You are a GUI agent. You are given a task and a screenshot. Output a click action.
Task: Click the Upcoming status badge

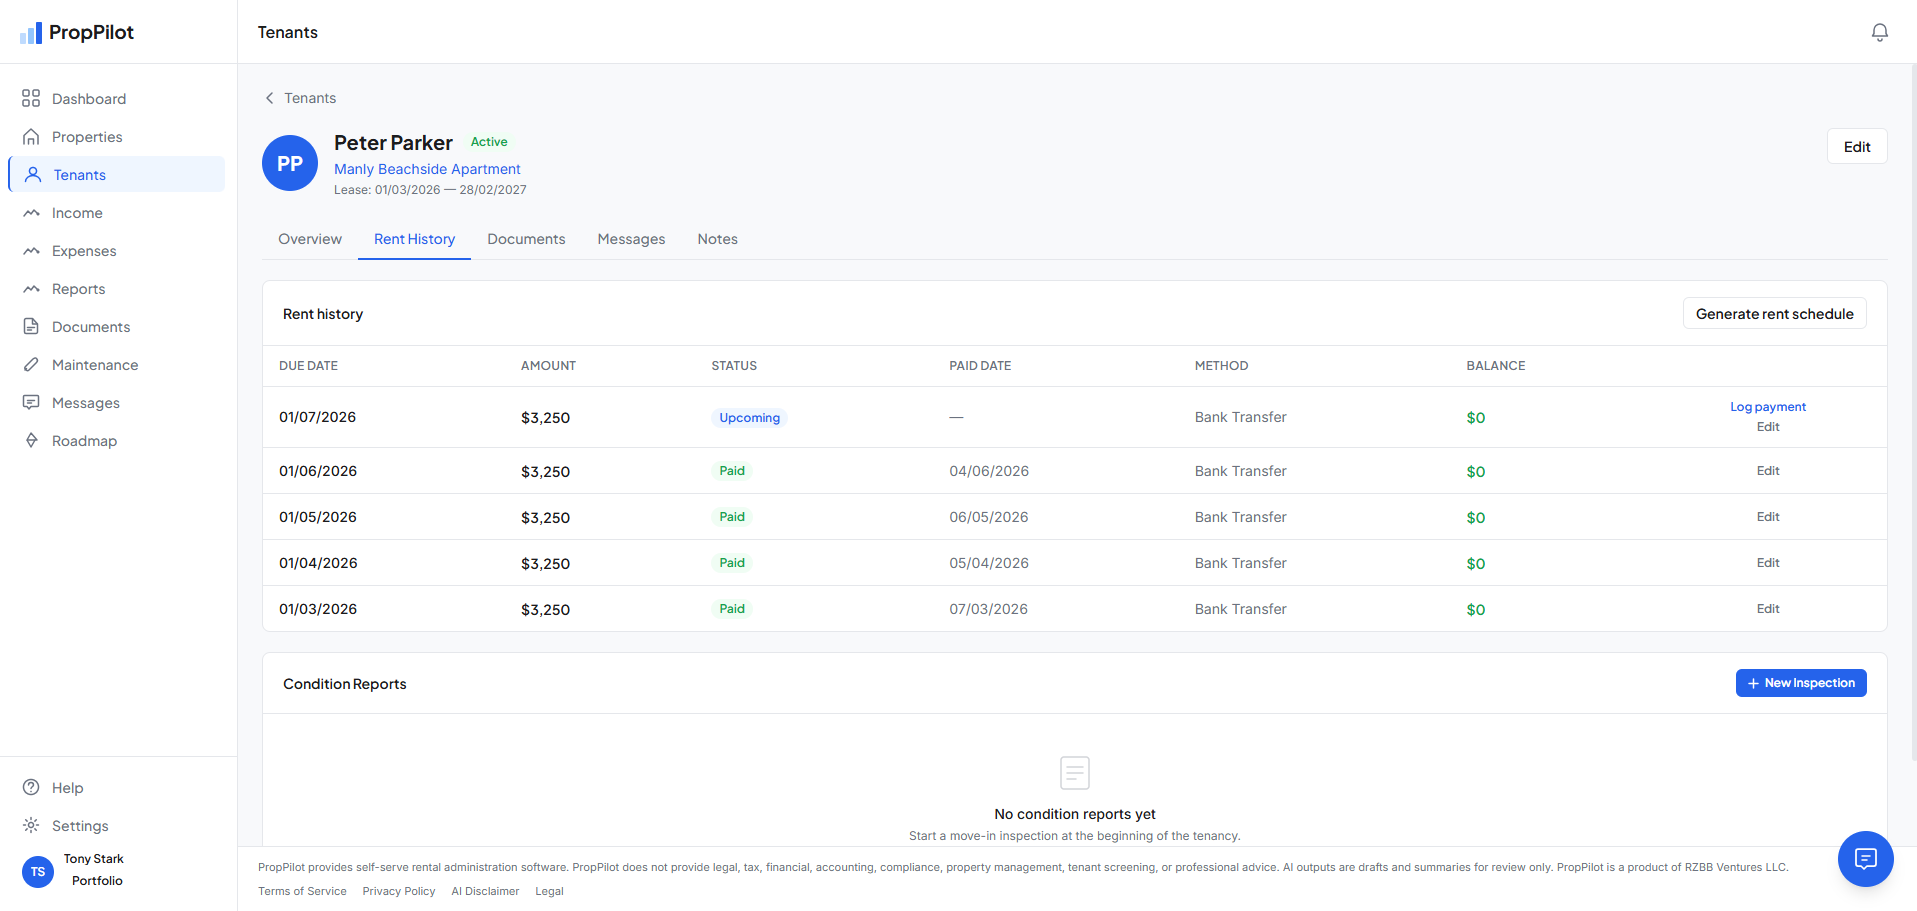click(x=749, y=418)
